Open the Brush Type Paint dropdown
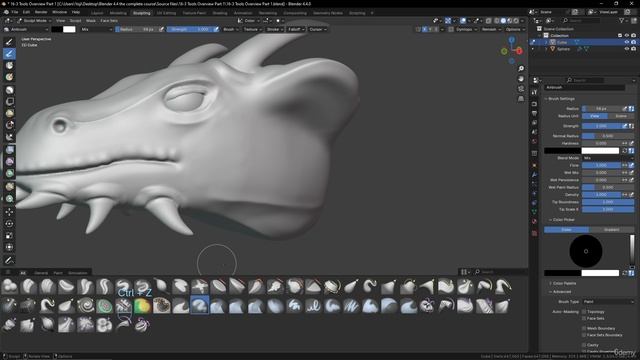The height and width of the screenshot is (360, 640). click(608, 302)
